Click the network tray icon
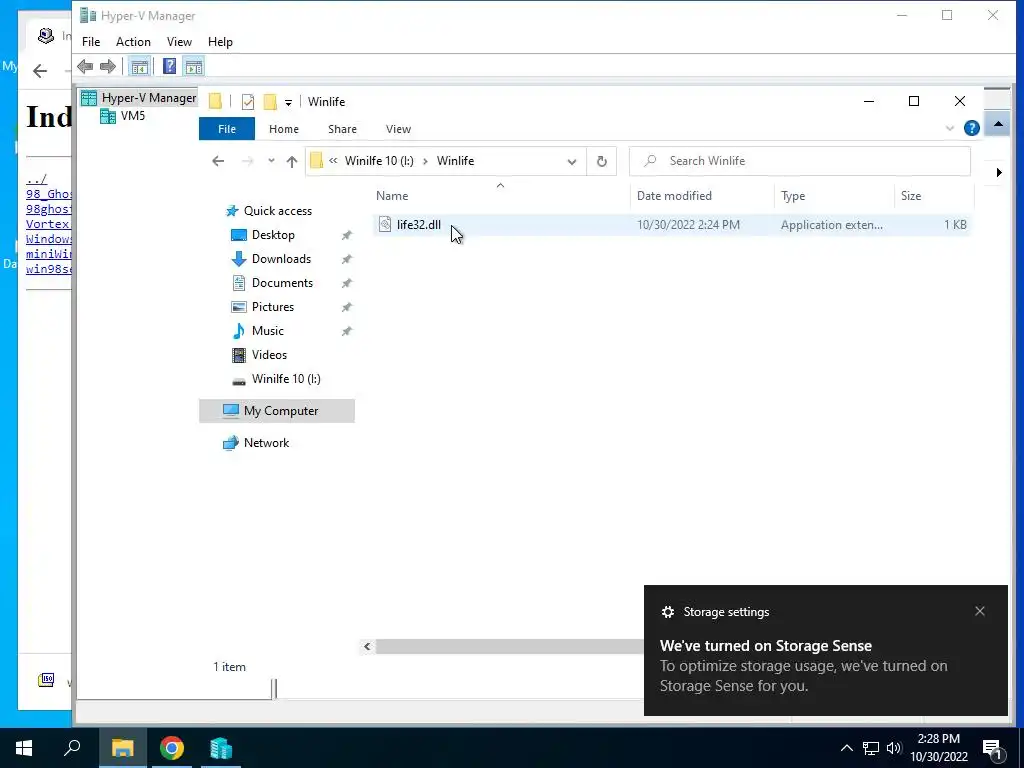1024x768 pixels. point(871,748)
